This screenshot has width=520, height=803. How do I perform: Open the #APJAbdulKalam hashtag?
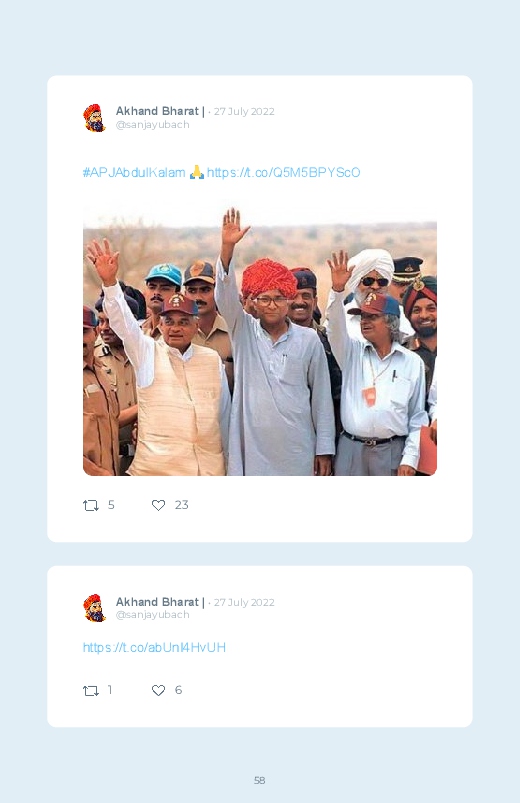pos(134,173)
